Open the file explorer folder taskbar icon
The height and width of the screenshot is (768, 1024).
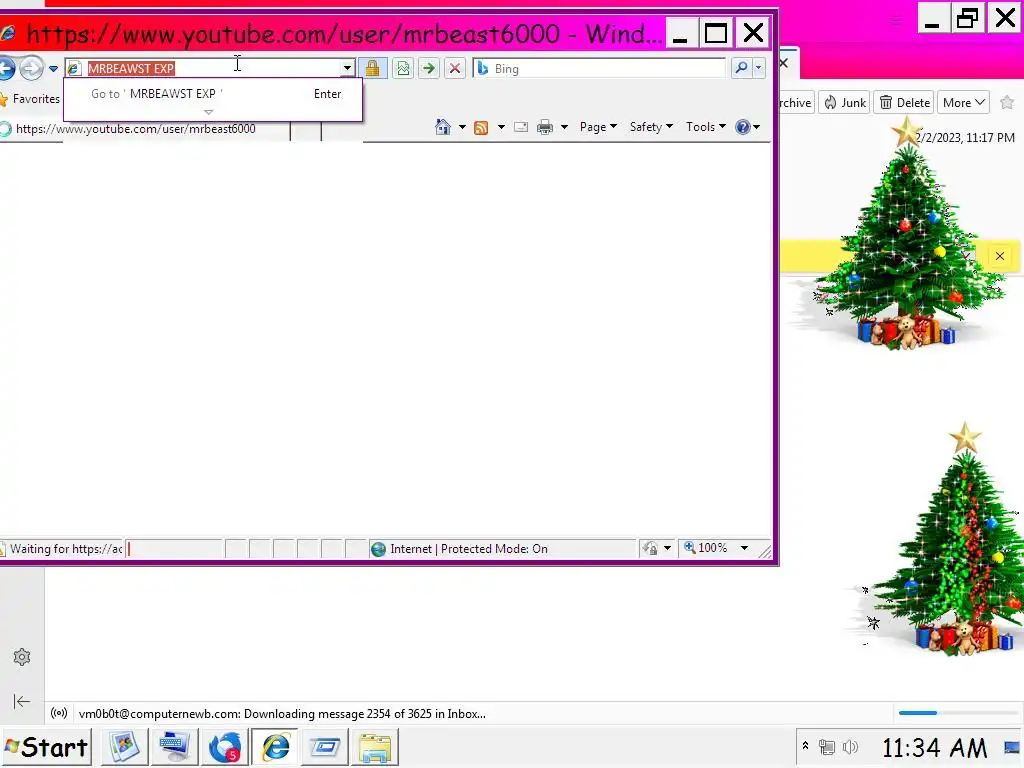click(375, 747)
